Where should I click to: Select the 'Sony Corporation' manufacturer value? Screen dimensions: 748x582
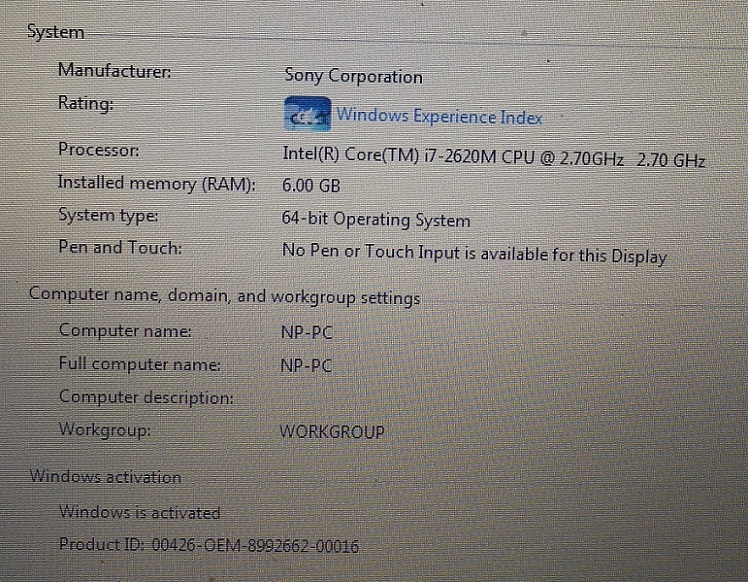point(353,76)
